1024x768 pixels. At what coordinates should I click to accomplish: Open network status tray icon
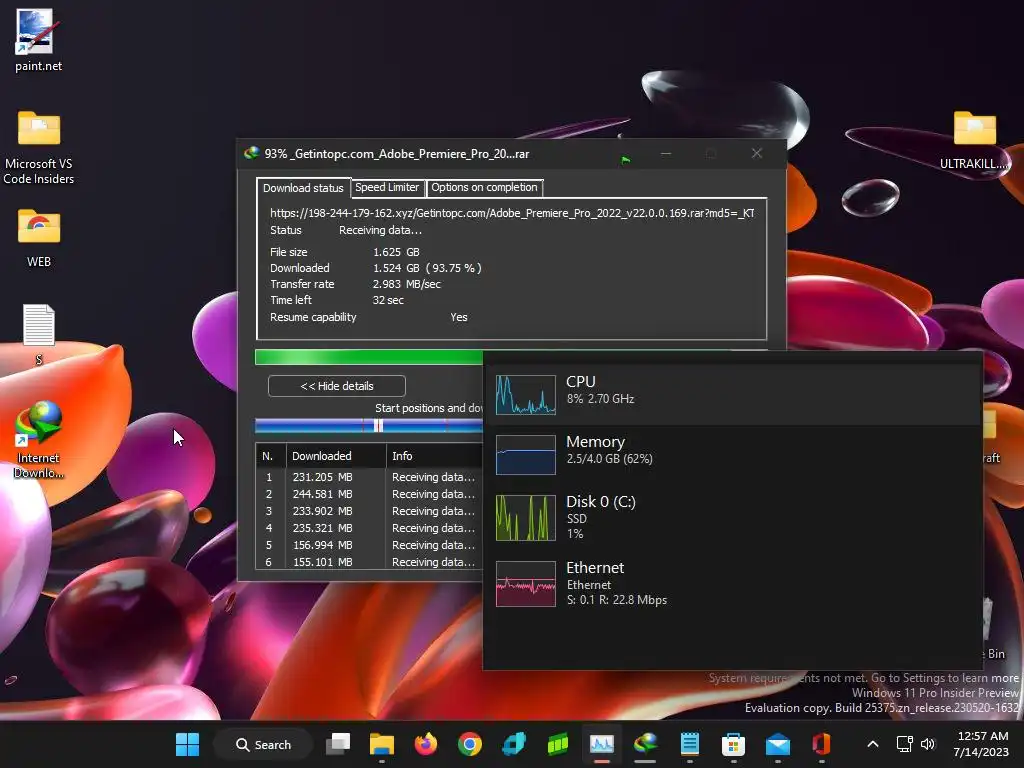pos(904,744)
